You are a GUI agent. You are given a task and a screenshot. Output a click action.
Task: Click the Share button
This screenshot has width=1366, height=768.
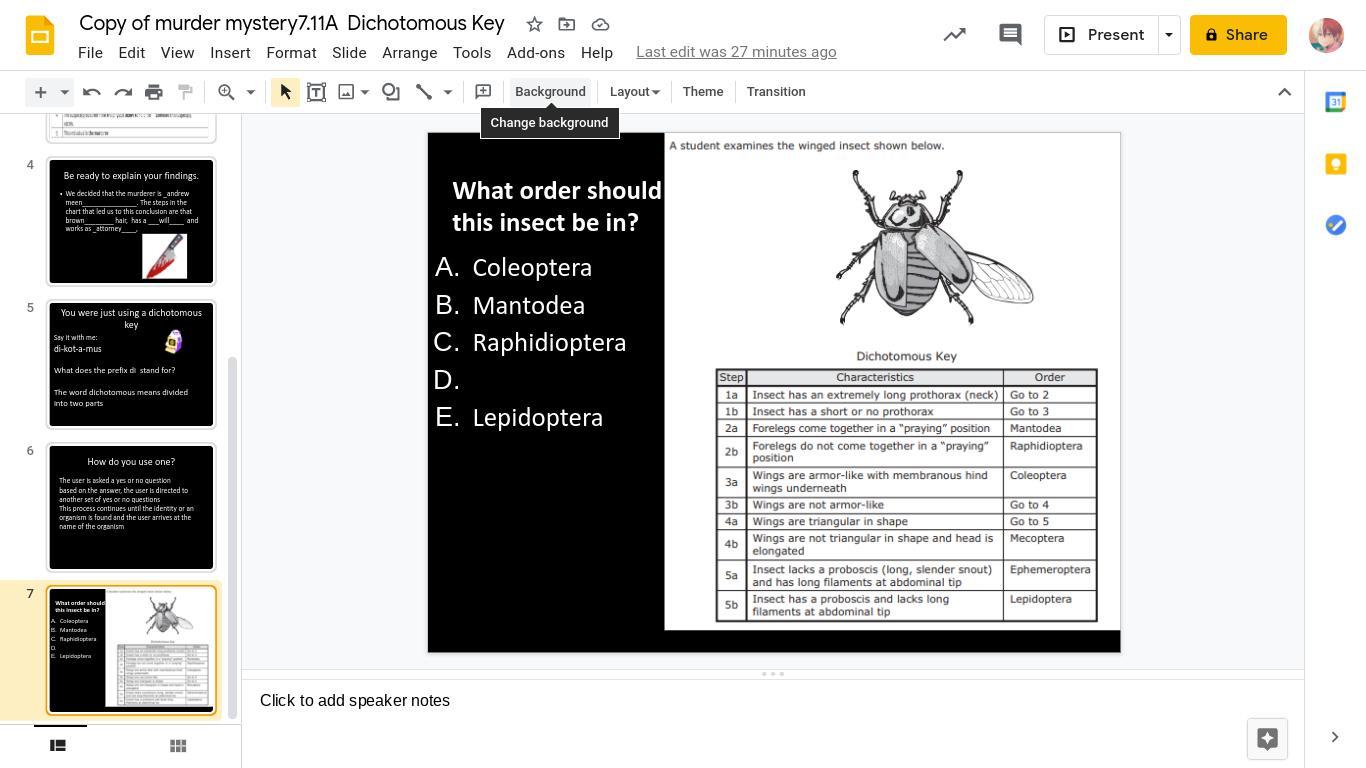tap(1238, 35)
